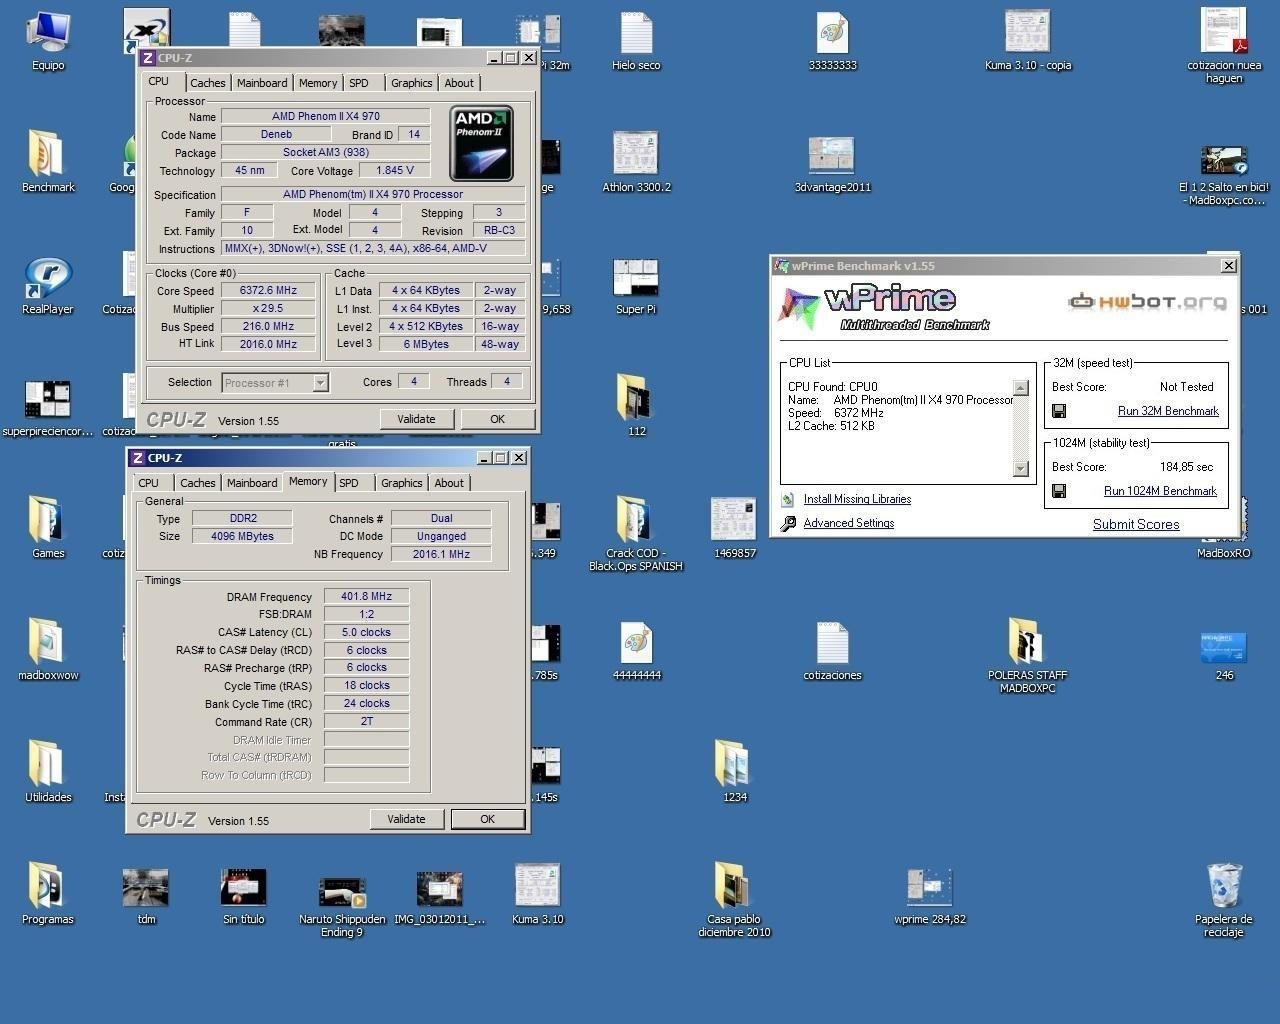The width and height of the screenshot is (1280, 1024).
Task: Launch RealPlayer from the desktop
Action: click(x=47, y=285)
